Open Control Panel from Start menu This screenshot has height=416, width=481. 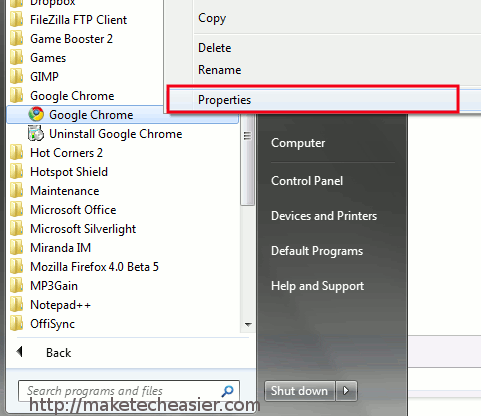point(307,181)
